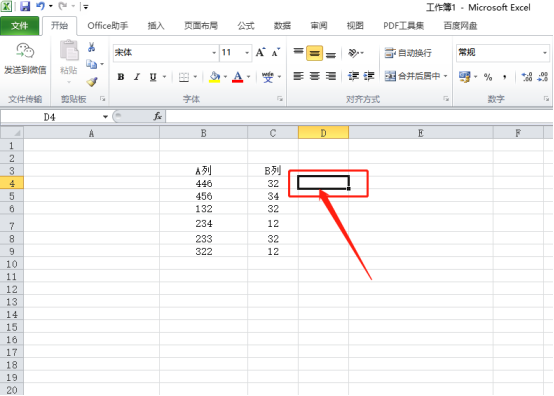The height and width of the screenshot is (396, 554).
Task: Open the File (文件) tab
Action: (x=19, y=25)
